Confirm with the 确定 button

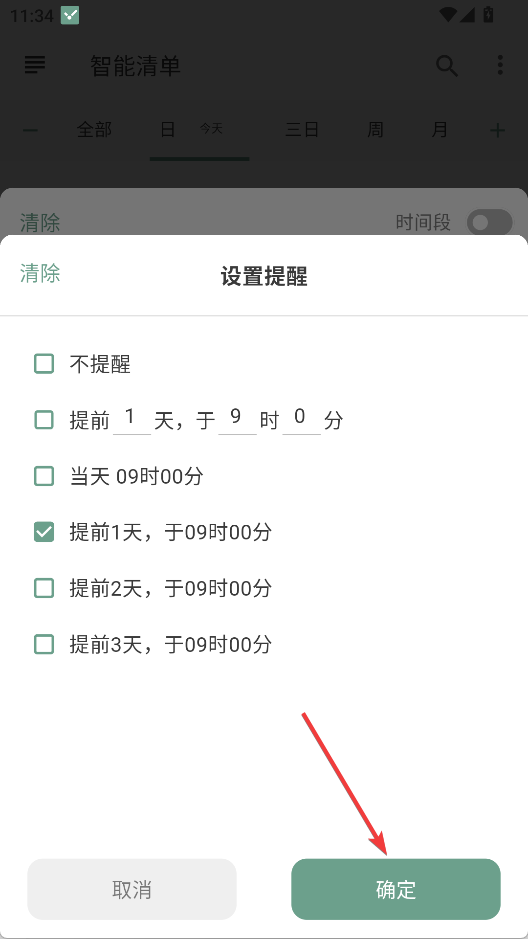(396, 889)
